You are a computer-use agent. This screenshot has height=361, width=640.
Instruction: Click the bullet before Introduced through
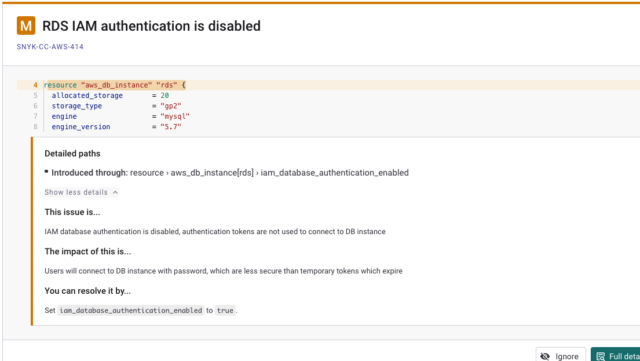pyautogui.click(x=47, y=172)
